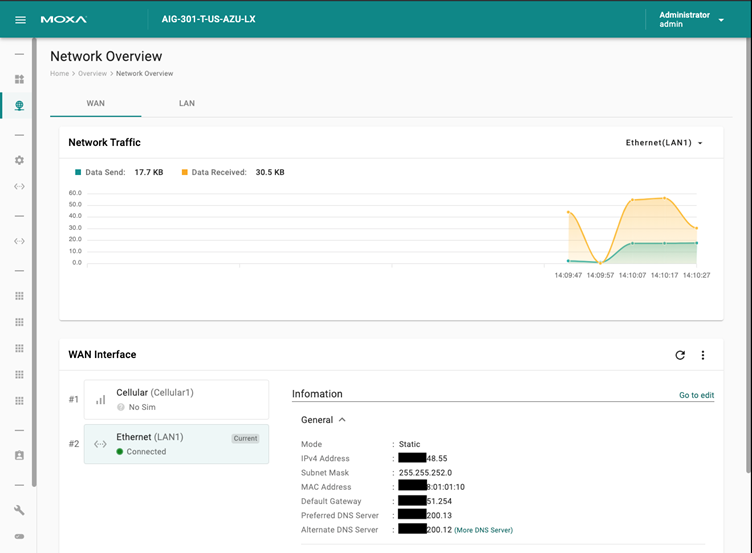The width and height of the screenshot is (752, 553).
Task: Click the AIG-301-T-US-AZU-LX device title
Action: [208, 19]
